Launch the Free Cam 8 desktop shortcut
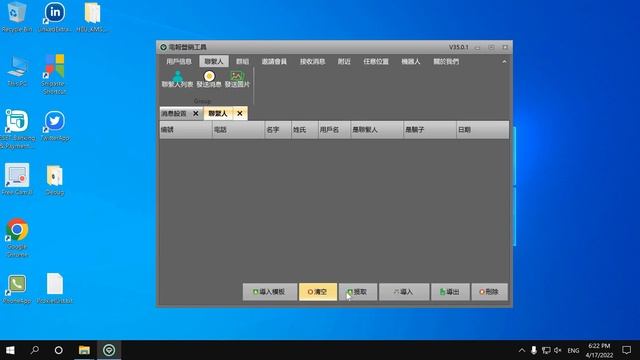Screen dimensions: 640x360 pyautogui.click(x=17, y=180)
